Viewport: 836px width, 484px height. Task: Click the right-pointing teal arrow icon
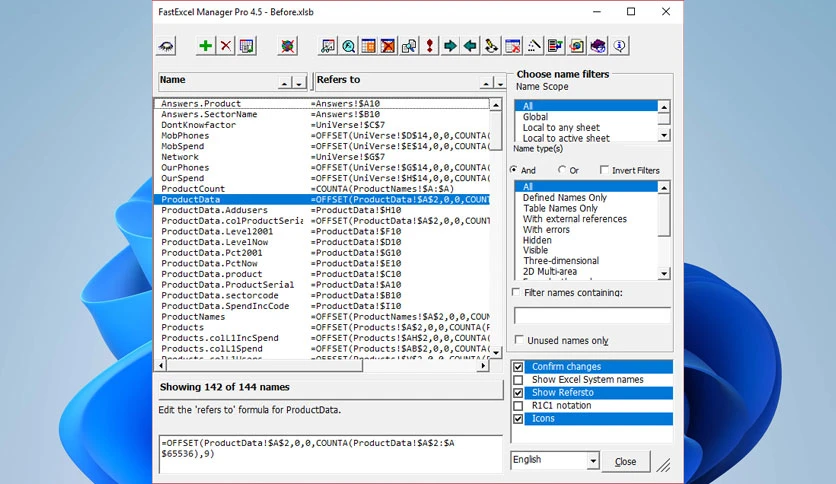(450, 46)
